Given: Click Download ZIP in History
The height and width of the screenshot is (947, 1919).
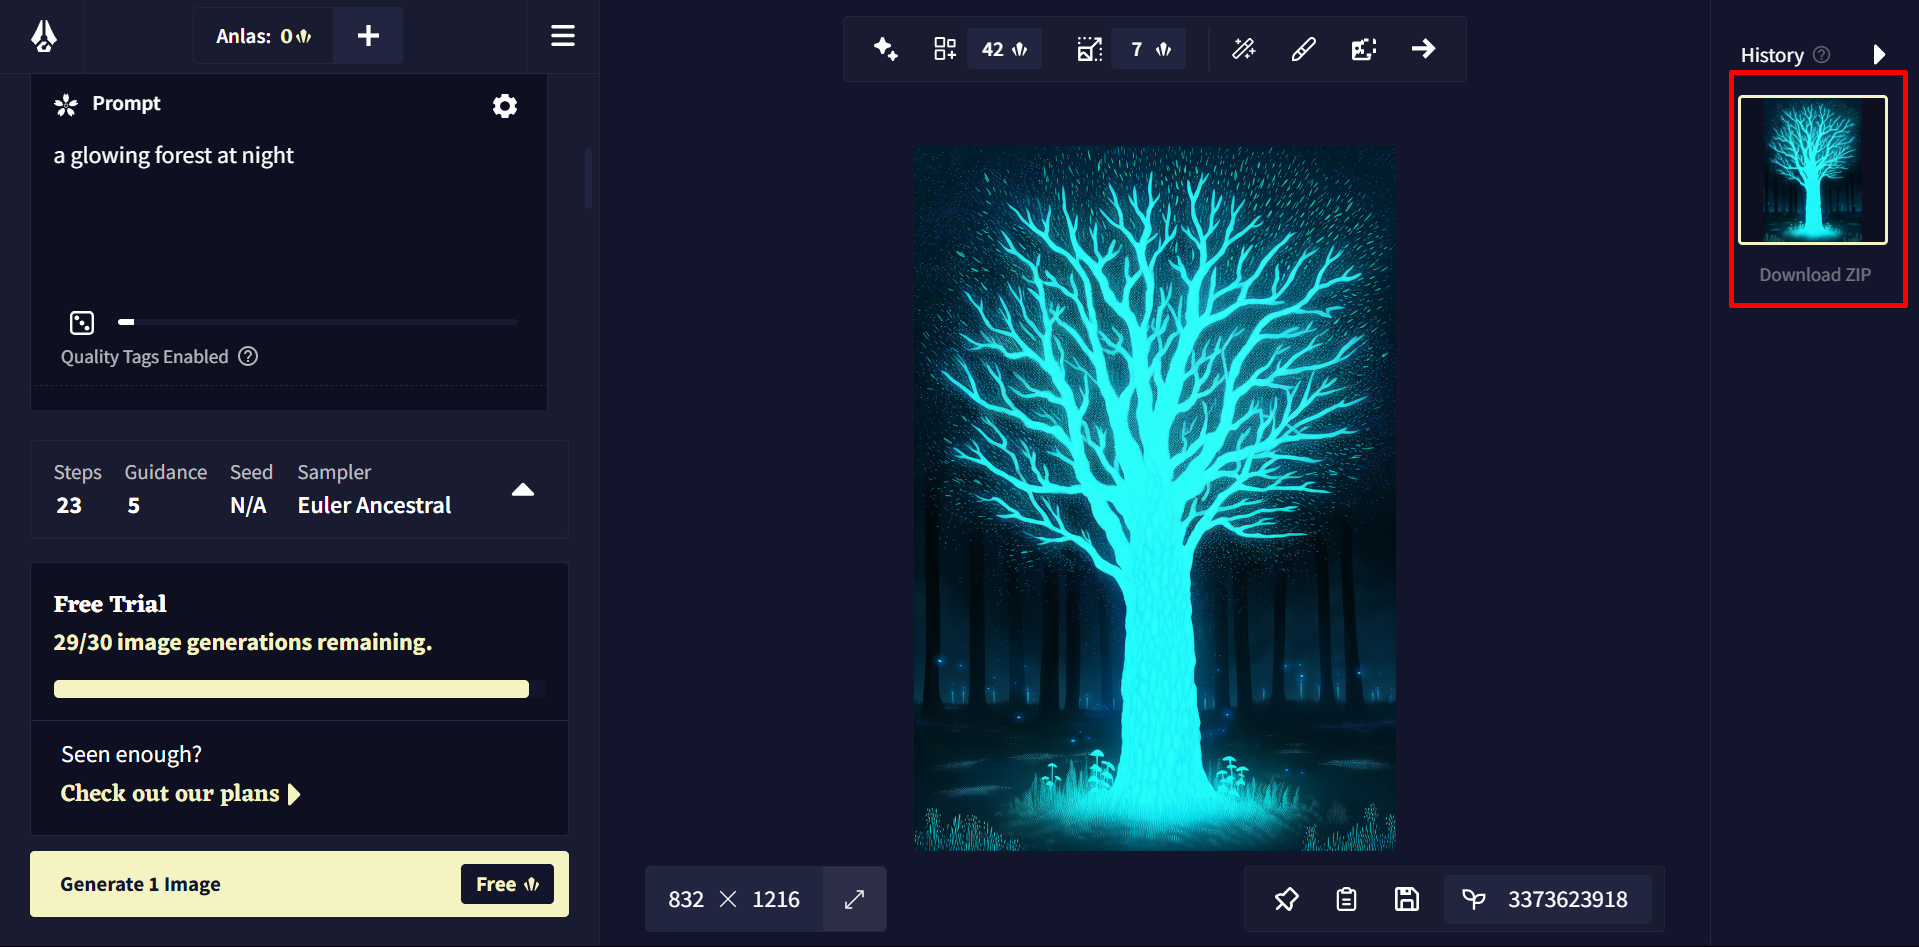Looking at the screenshot, I should click(x=1815, y=275).
